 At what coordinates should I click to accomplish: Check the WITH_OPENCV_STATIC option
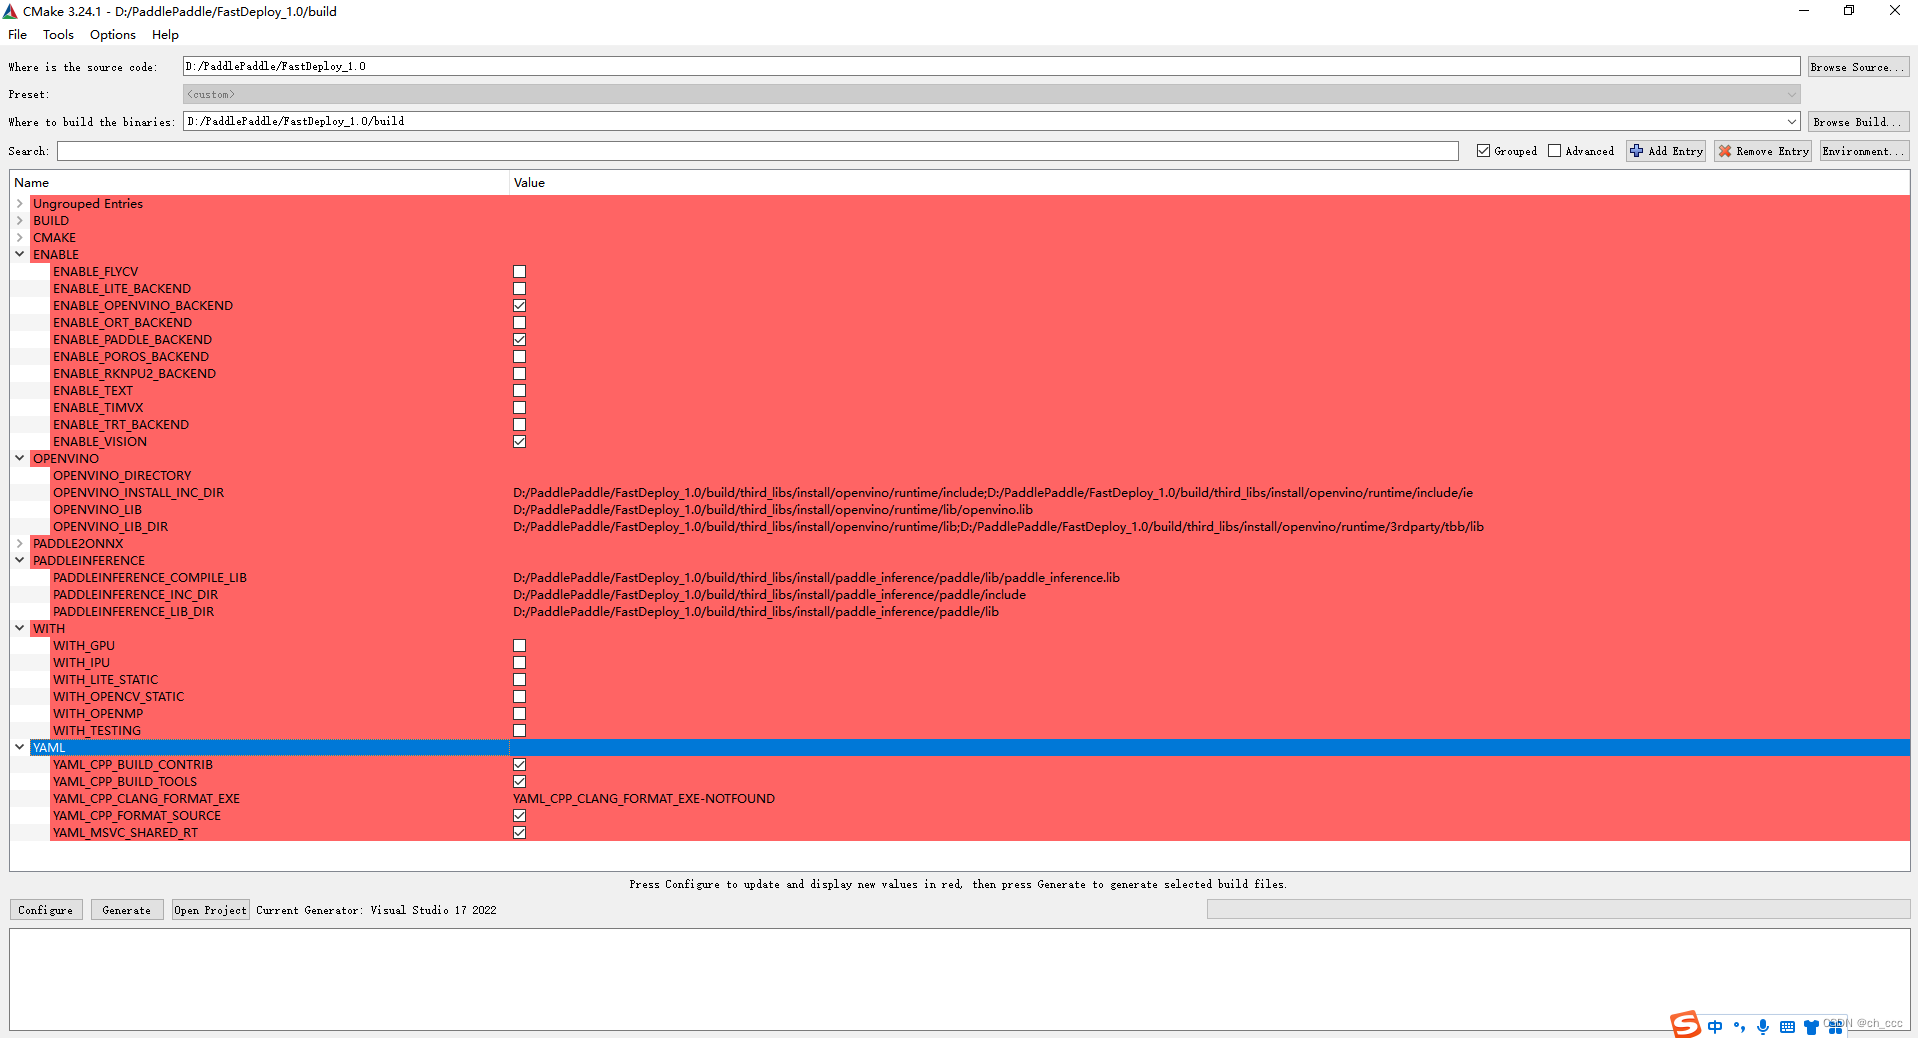[519, 697]
